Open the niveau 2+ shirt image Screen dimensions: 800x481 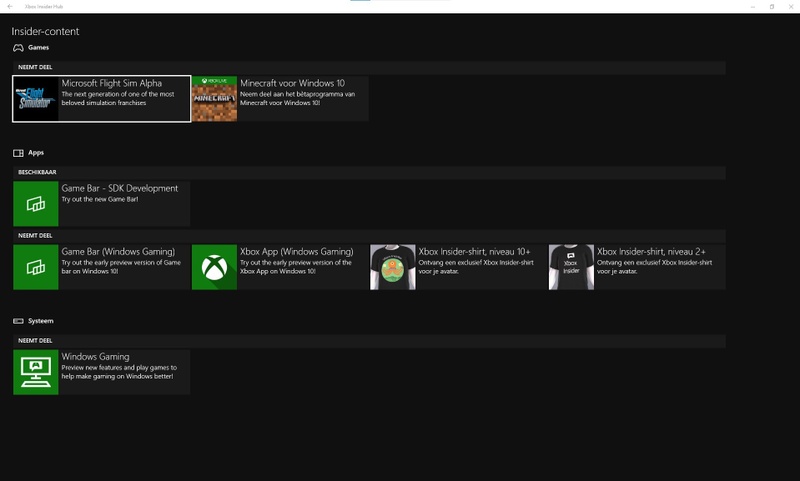pos(571,267)
